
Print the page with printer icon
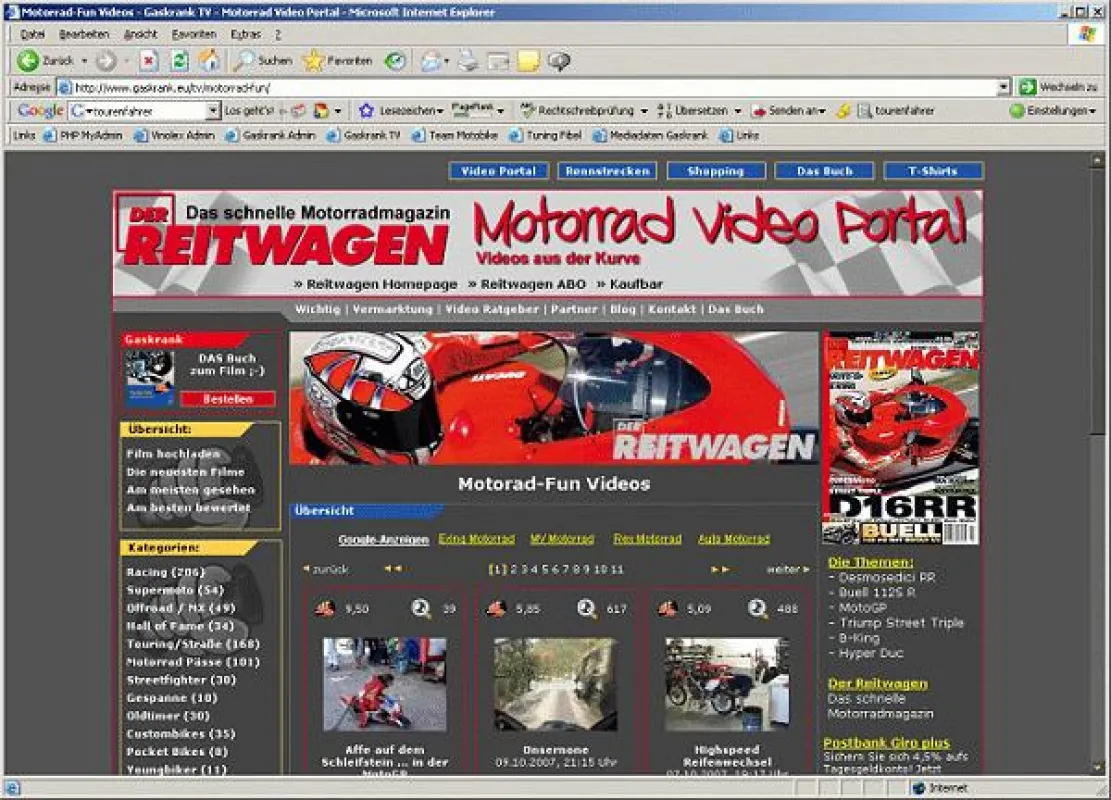click(x=468, y=62)
